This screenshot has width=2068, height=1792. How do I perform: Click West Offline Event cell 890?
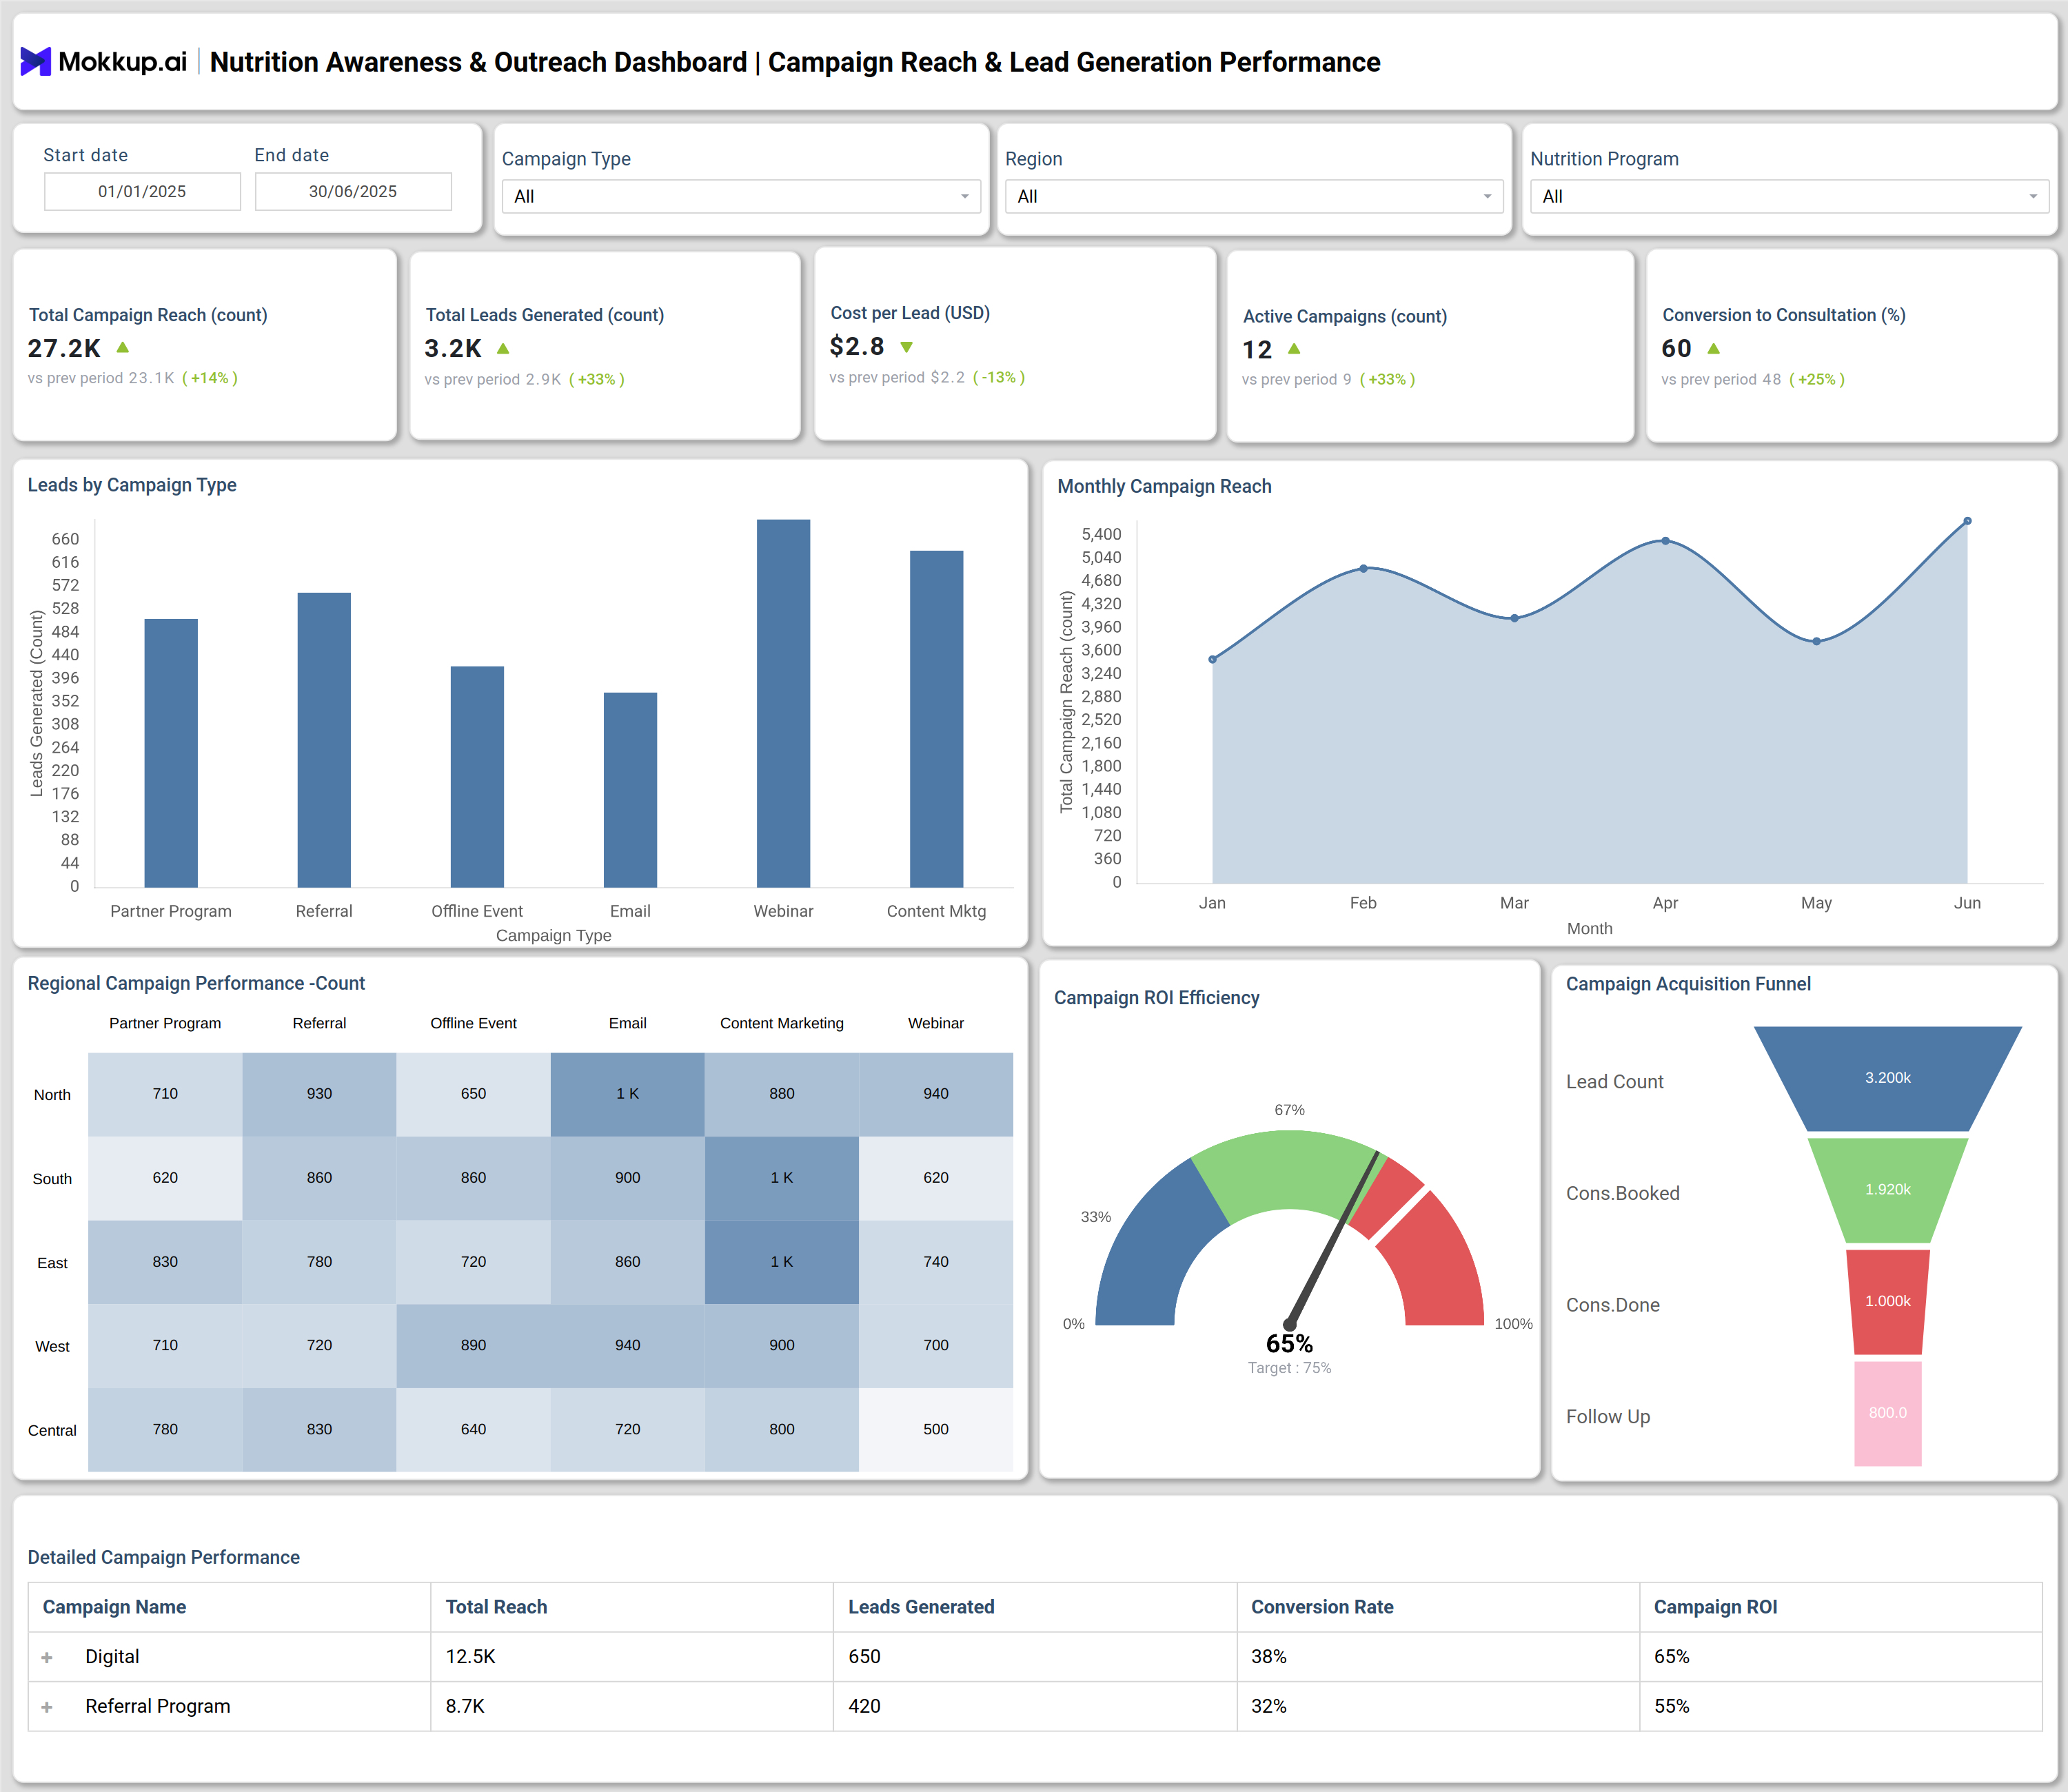pyautogui.click(x=473, y=1346)
